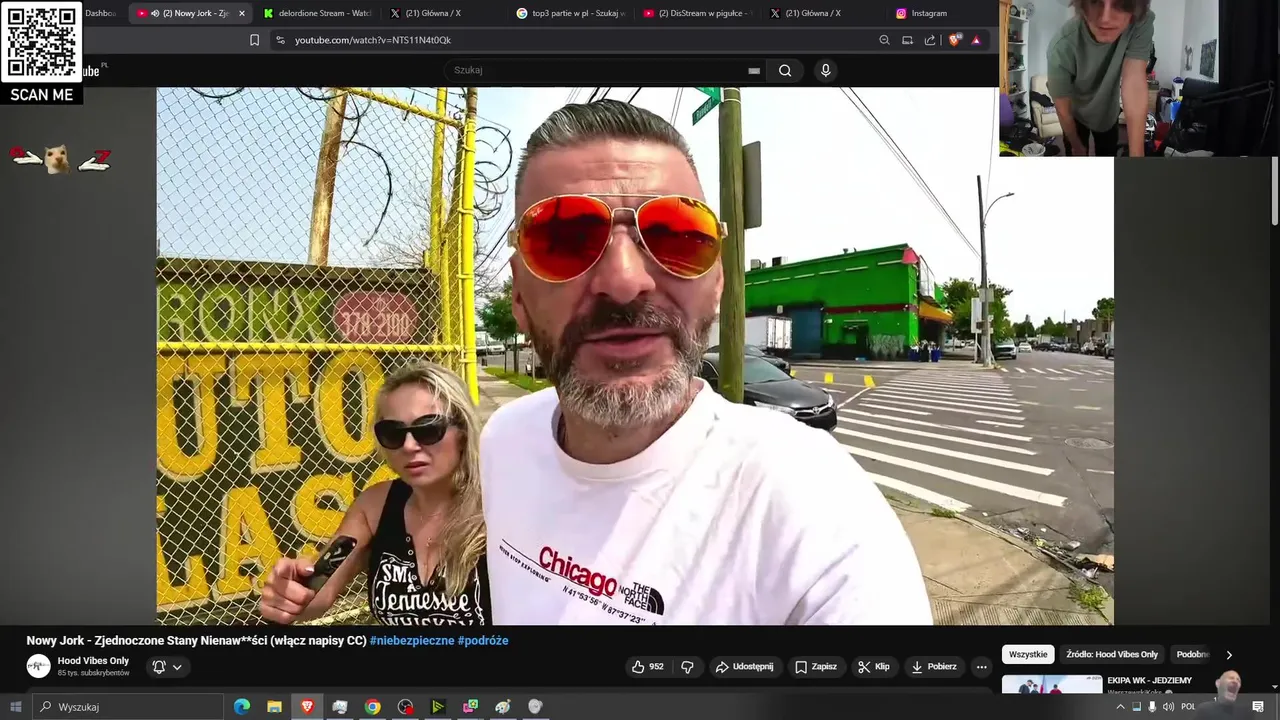Open Brave Rewards triangle icon
The height and width of the screenshot is (720, 1280).
coord(976,40)
